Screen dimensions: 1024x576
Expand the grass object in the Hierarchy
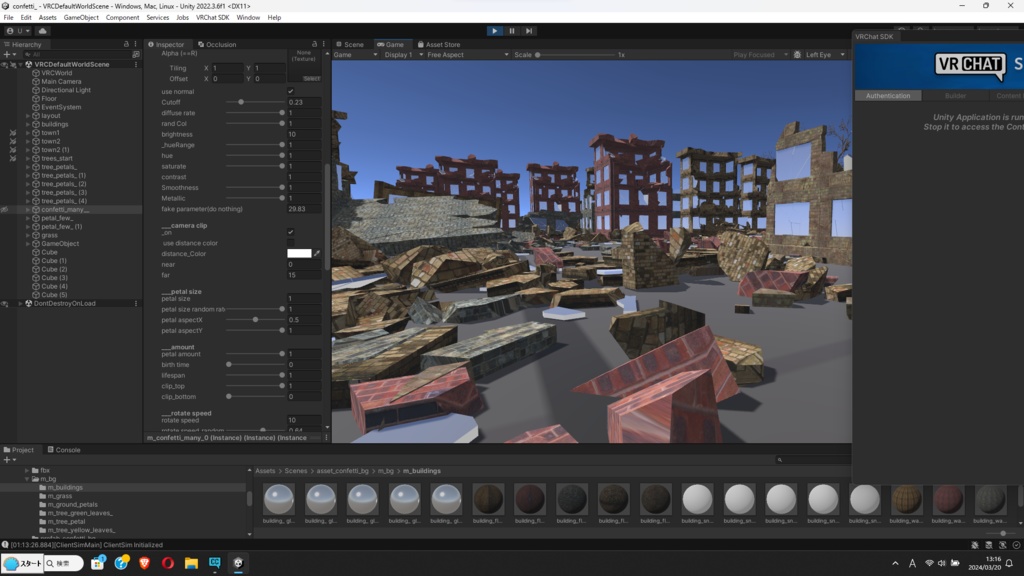click(x=27, y=235)
